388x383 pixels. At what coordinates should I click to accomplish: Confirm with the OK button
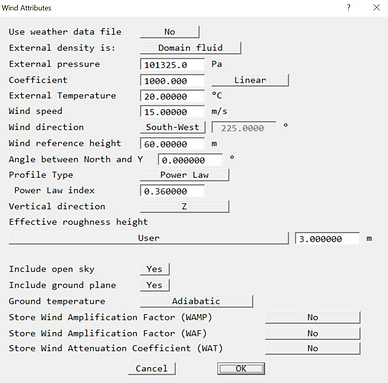point(241,369)
